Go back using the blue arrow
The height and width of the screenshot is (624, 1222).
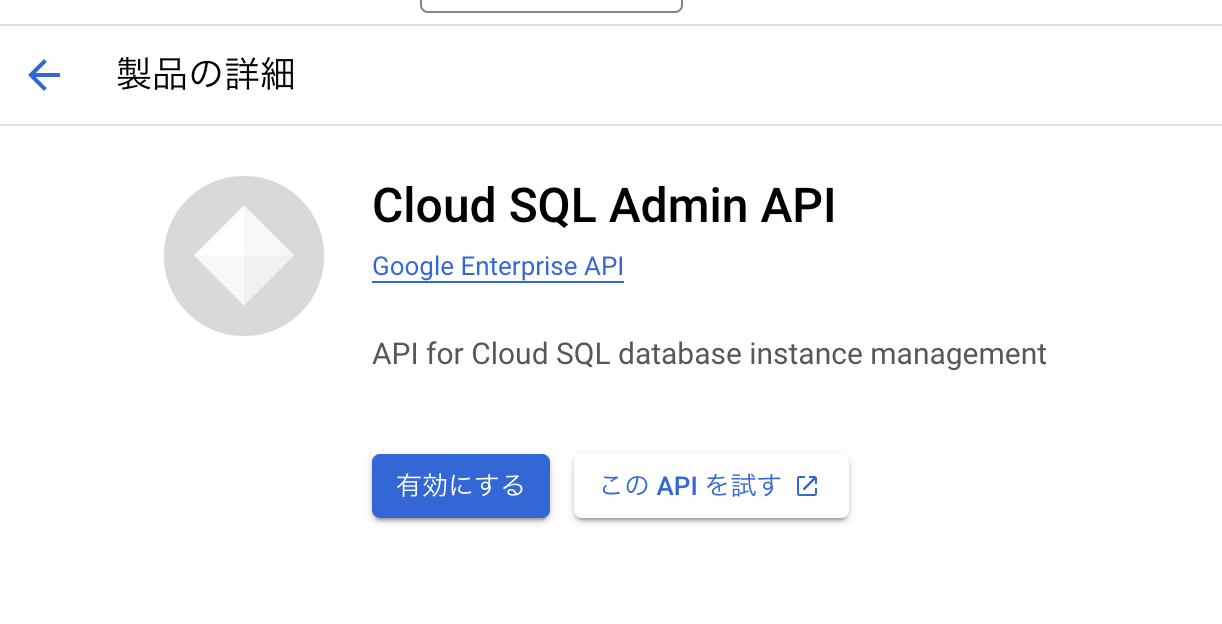click(x=44, y=75)
